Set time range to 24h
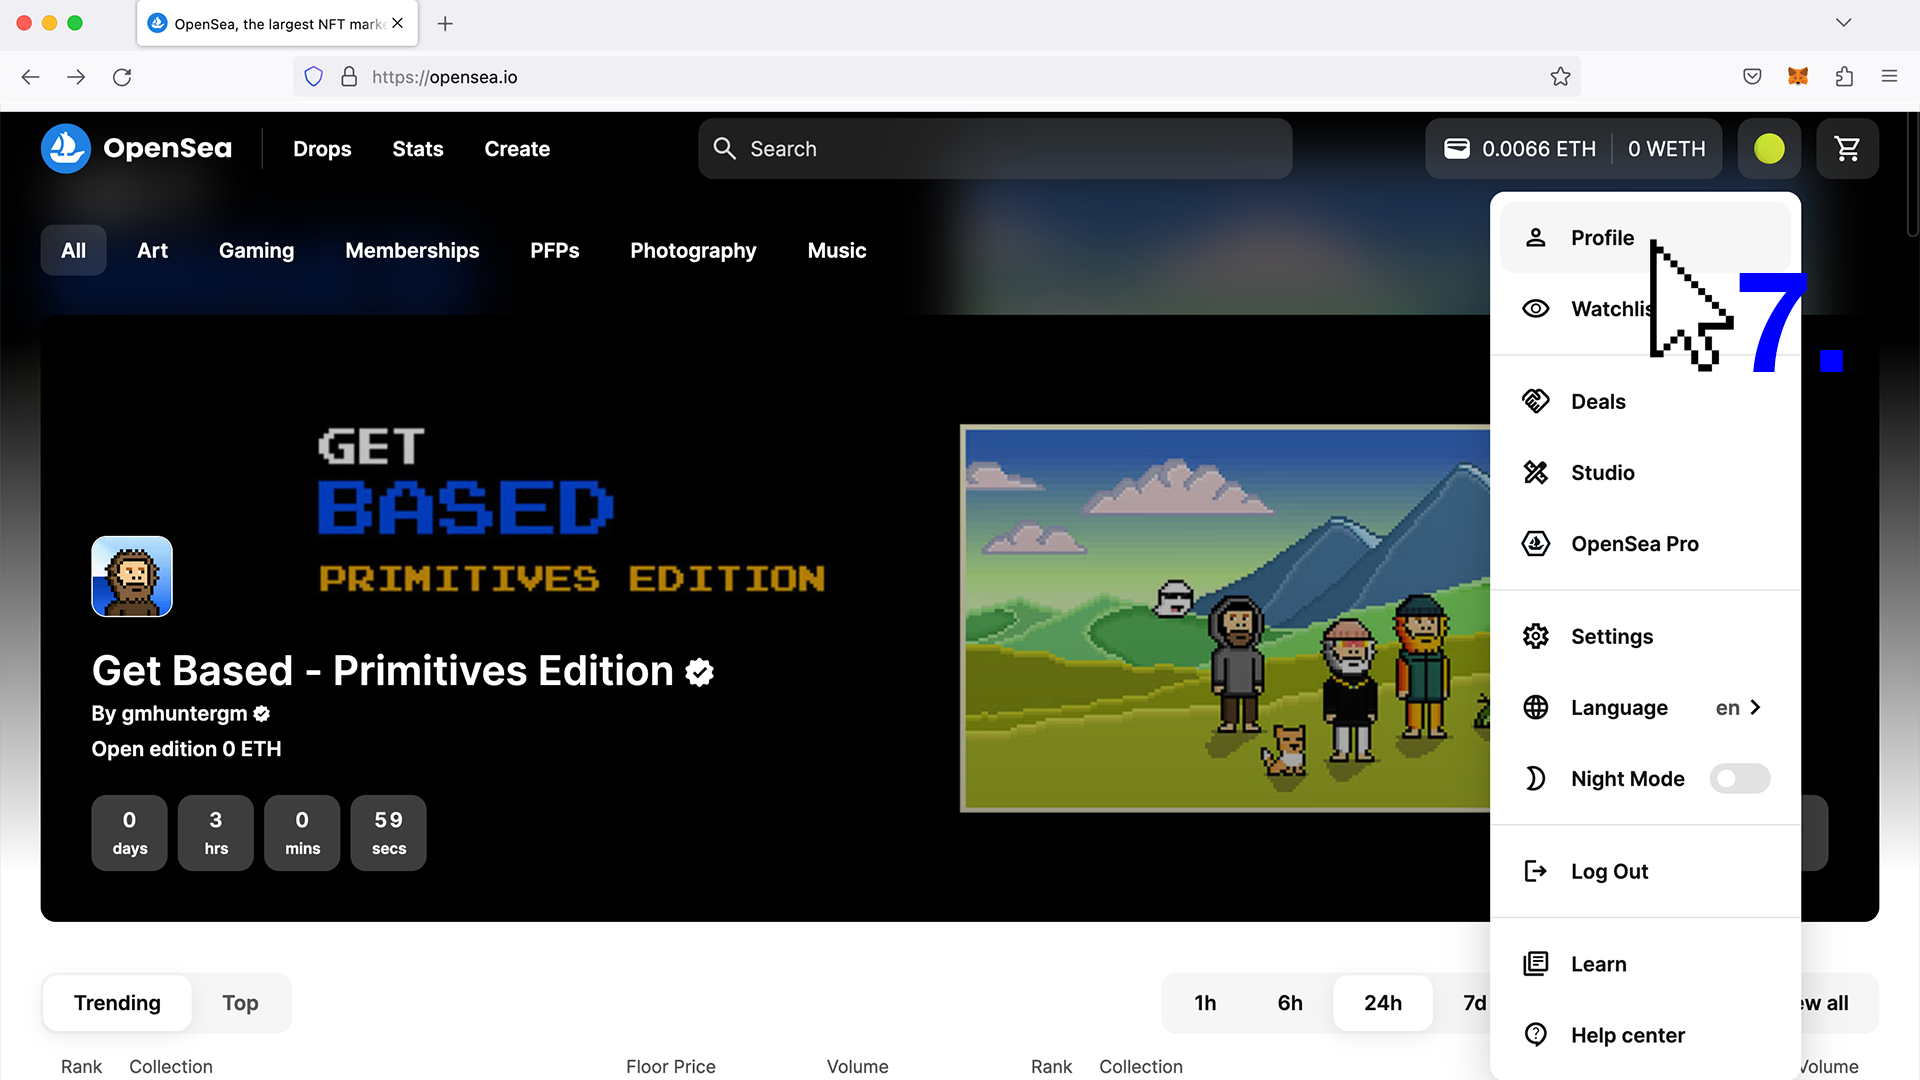Screen dimensions: 1920x1080 tap(1383, 1003)
